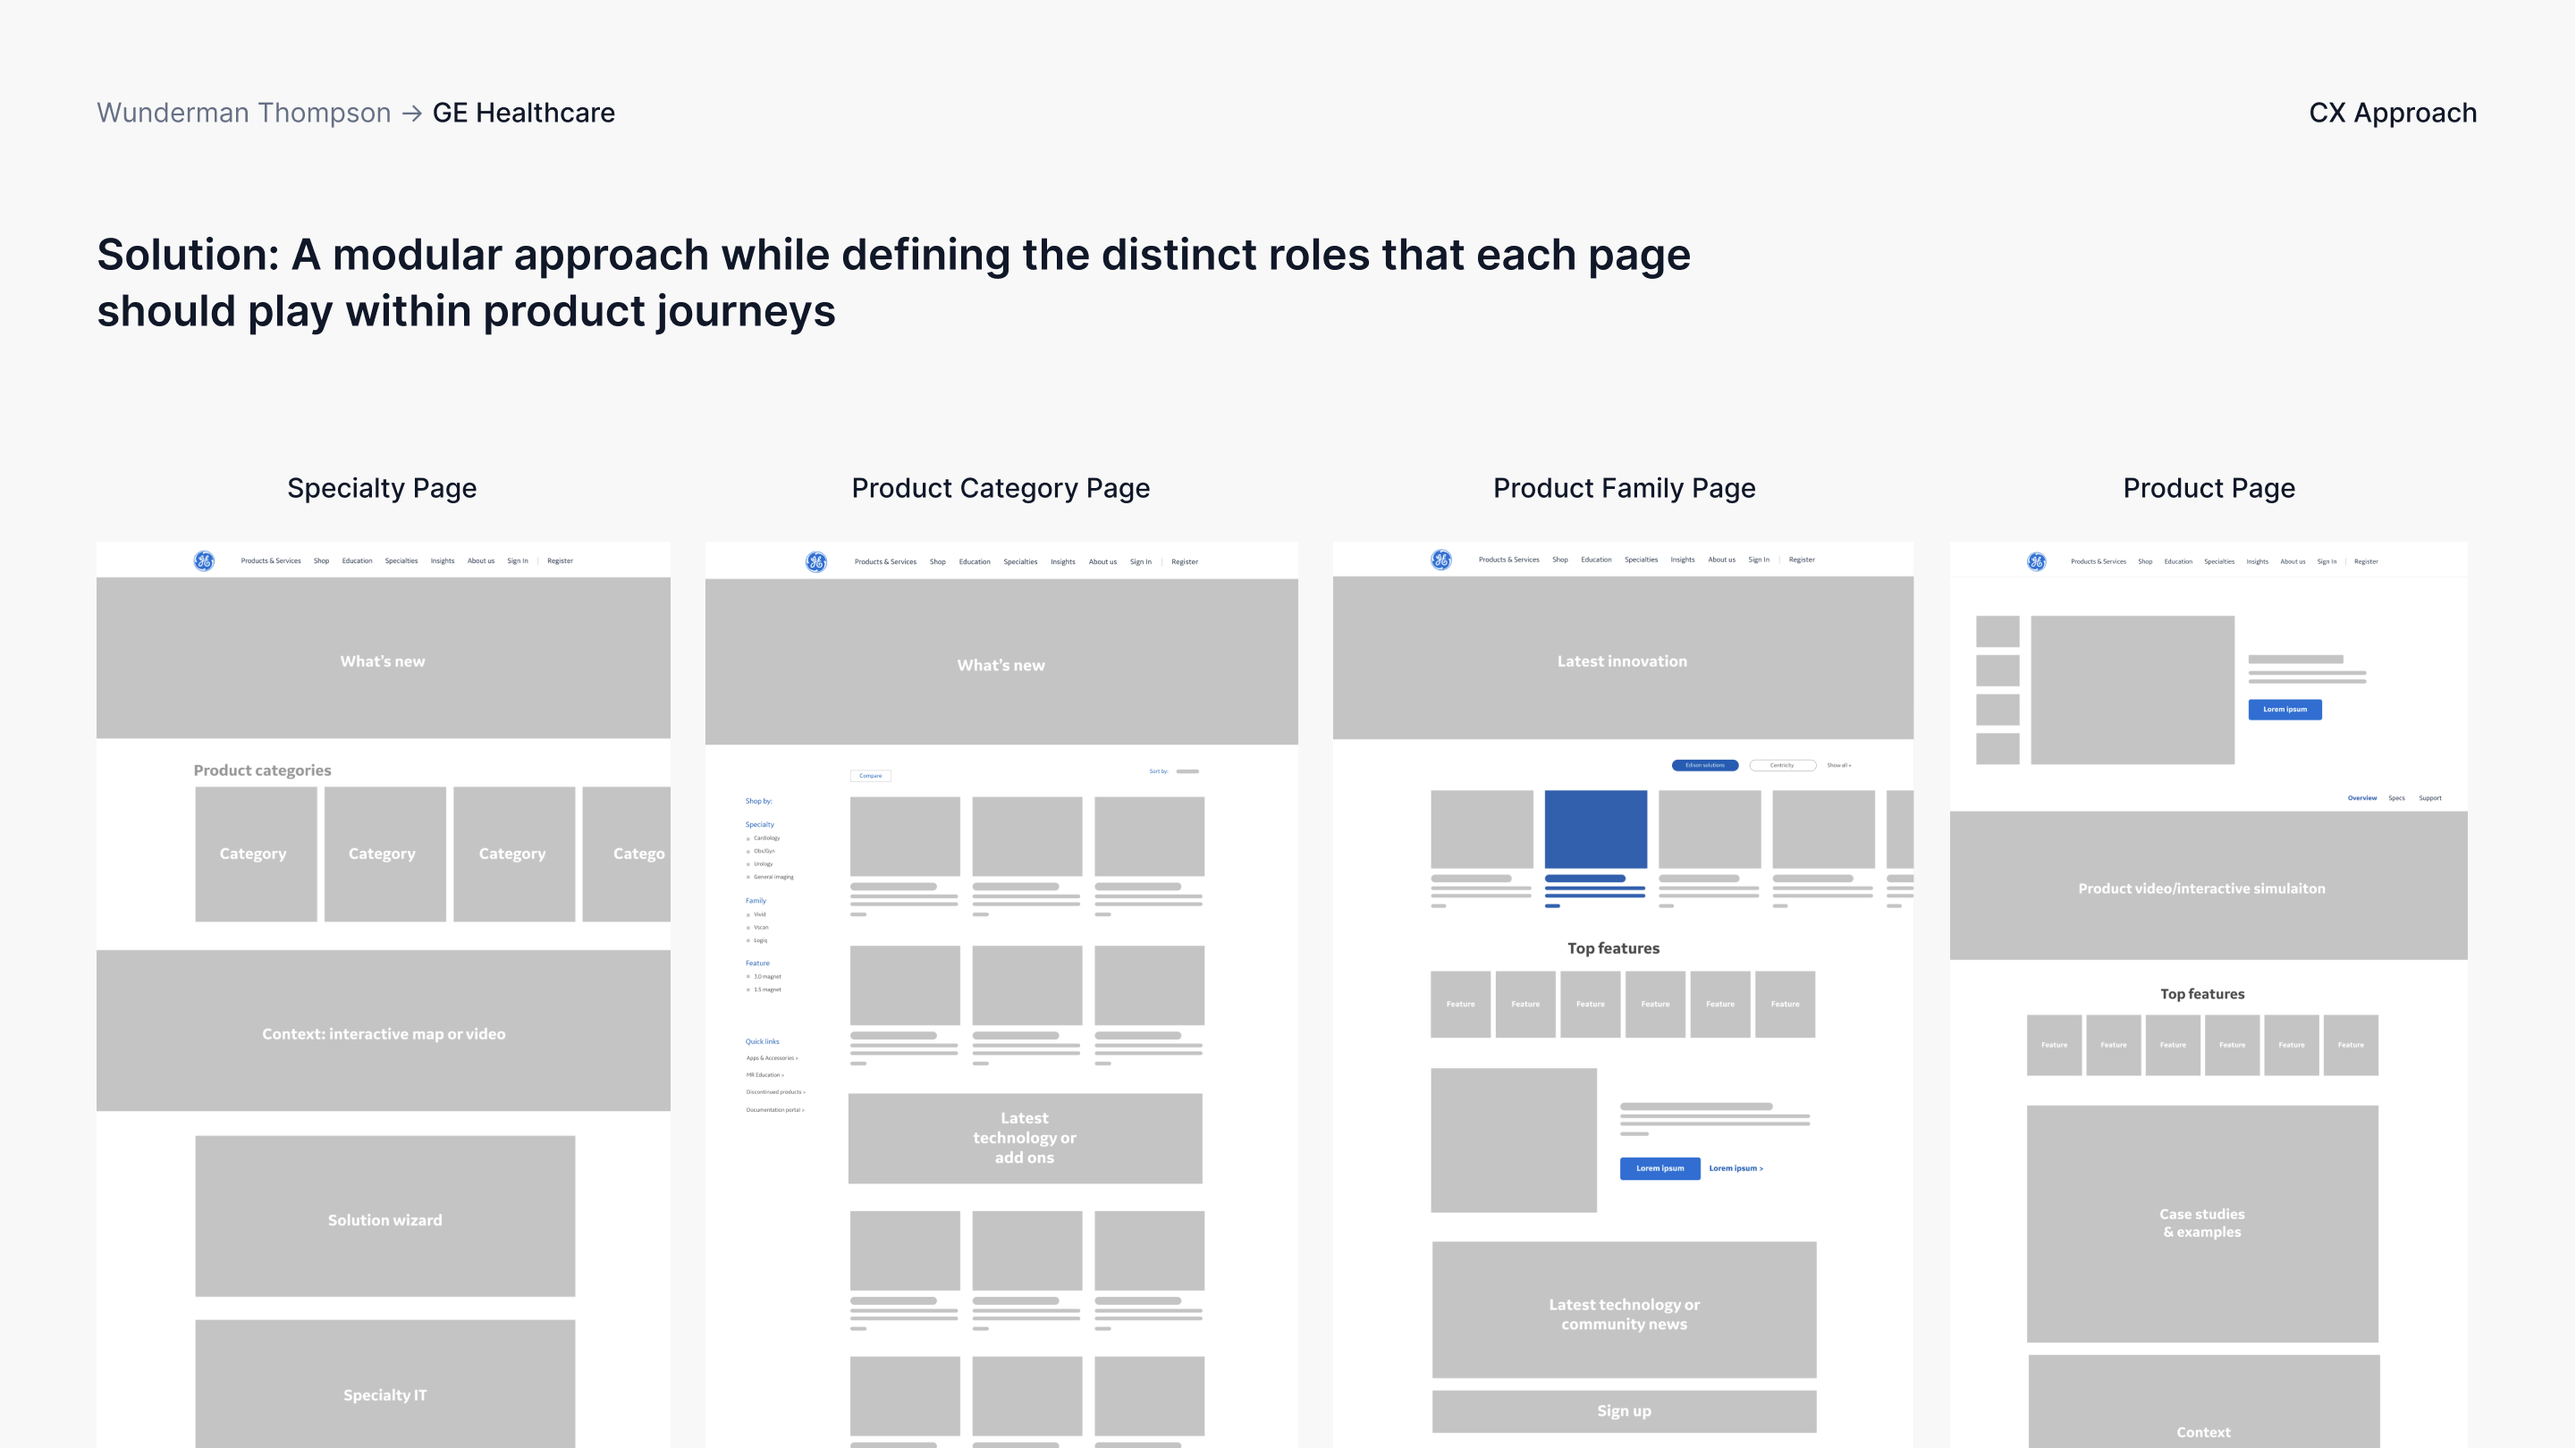Click Latest technology or add ons banner
Viewport: 2576px width, 1448px height.
1025,1139
